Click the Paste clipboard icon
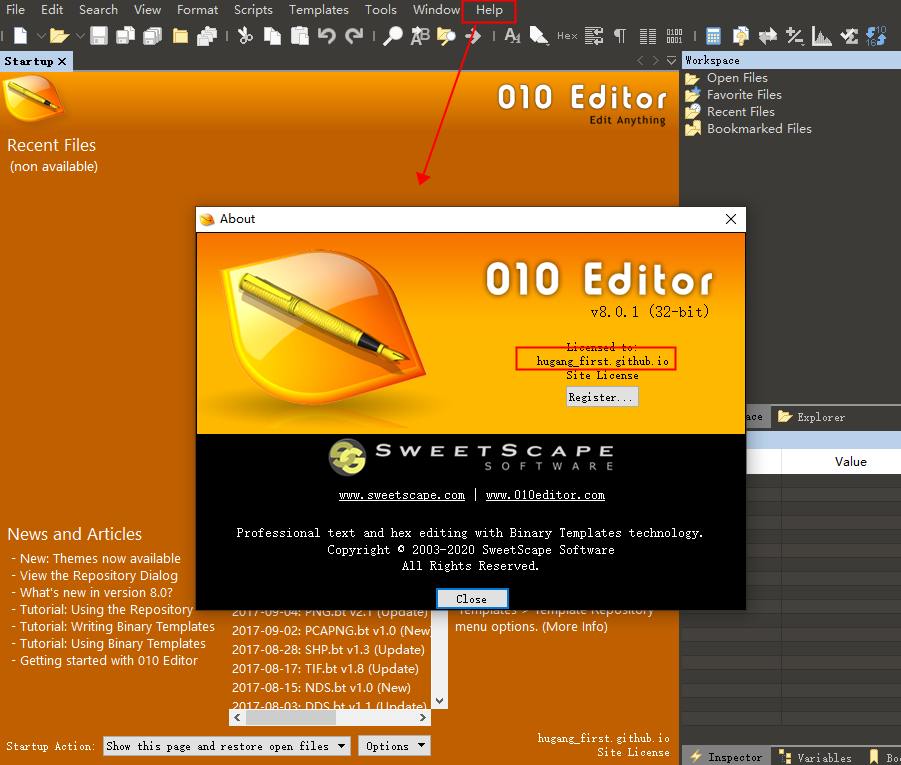Viewport: 901px width, 765px height. point(300,36)
